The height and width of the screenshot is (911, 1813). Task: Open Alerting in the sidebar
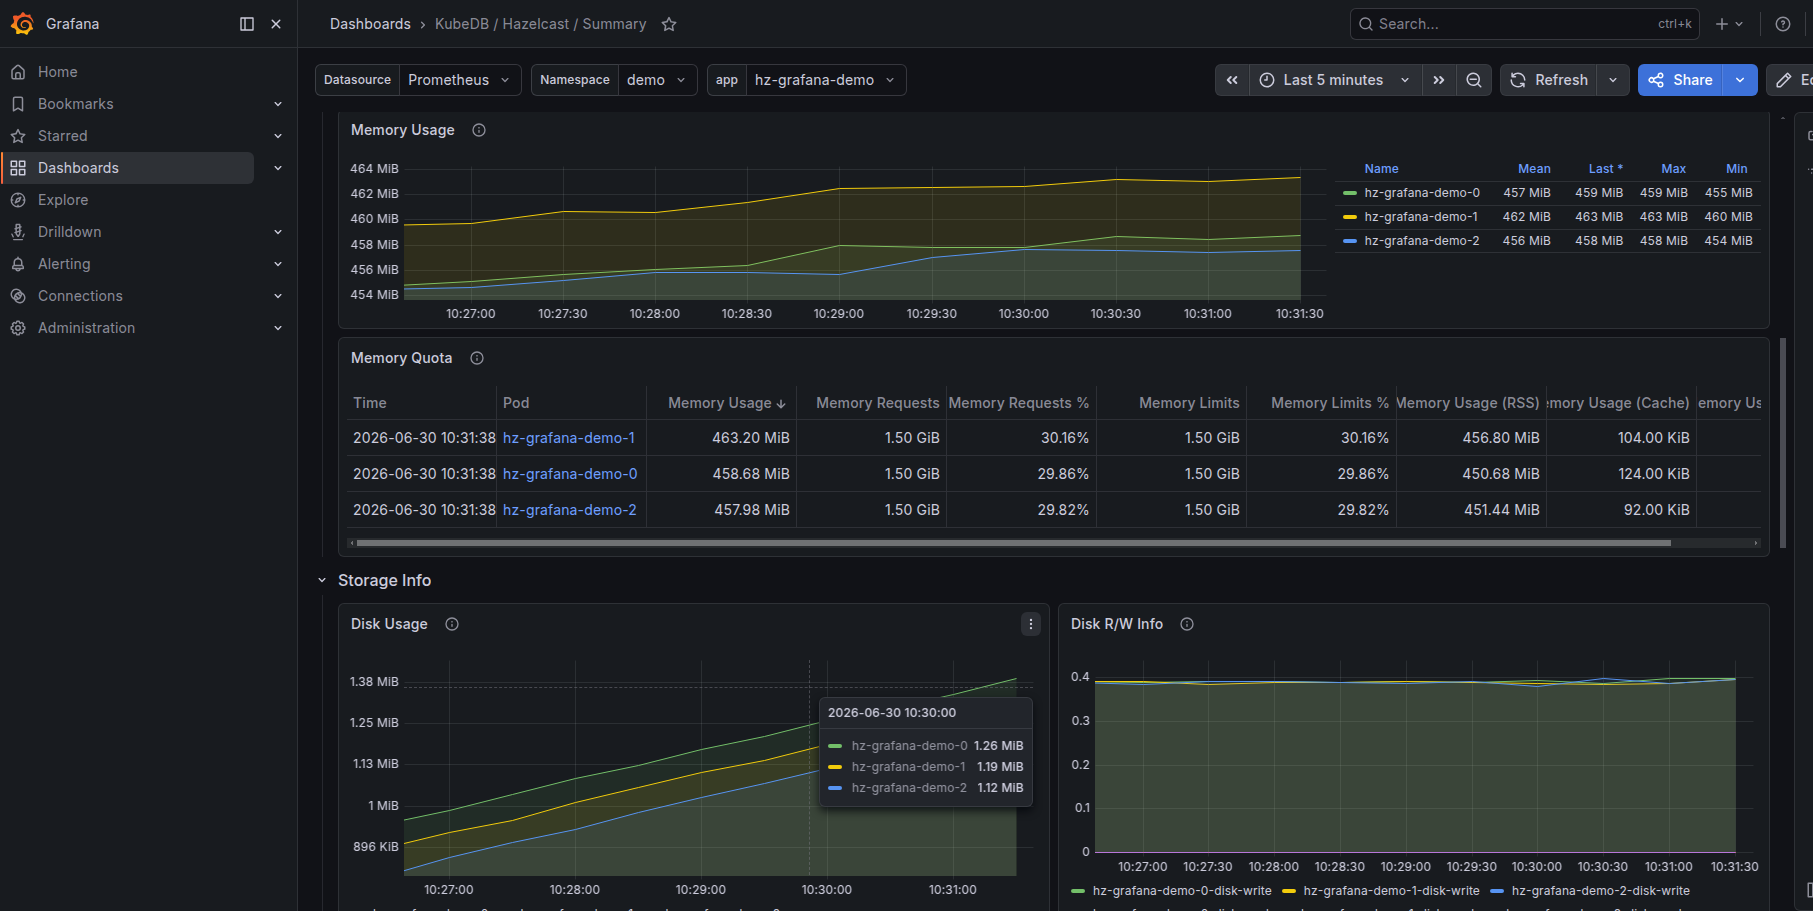pos(64,264)
